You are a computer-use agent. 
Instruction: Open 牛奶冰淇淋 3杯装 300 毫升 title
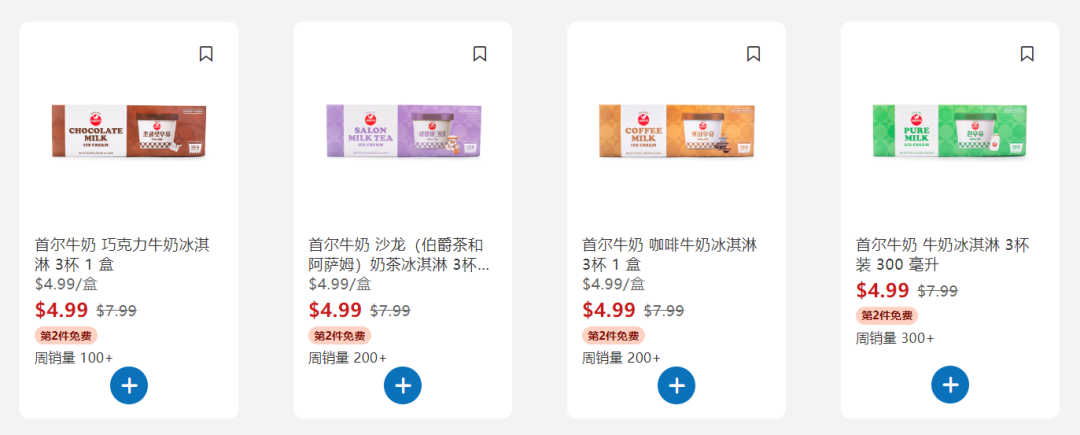pyautogui.click(x=942, y=254)
